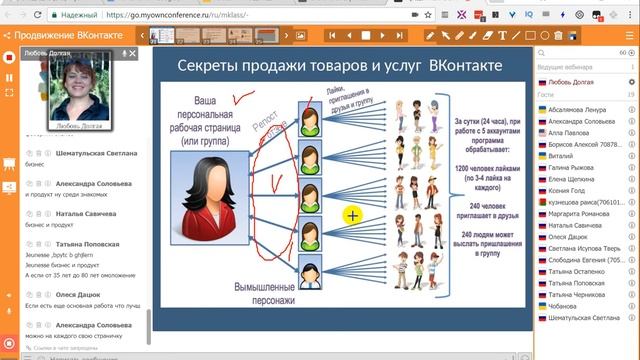This screenshot has width=640, height=360.
Task: Open slide thumbnail 25
Action: point(267,36)
